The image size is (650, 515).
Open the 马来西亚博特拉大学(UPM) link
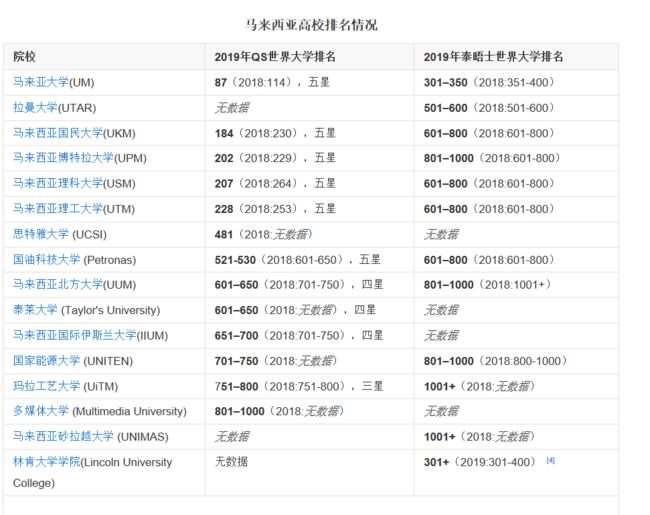63,158
